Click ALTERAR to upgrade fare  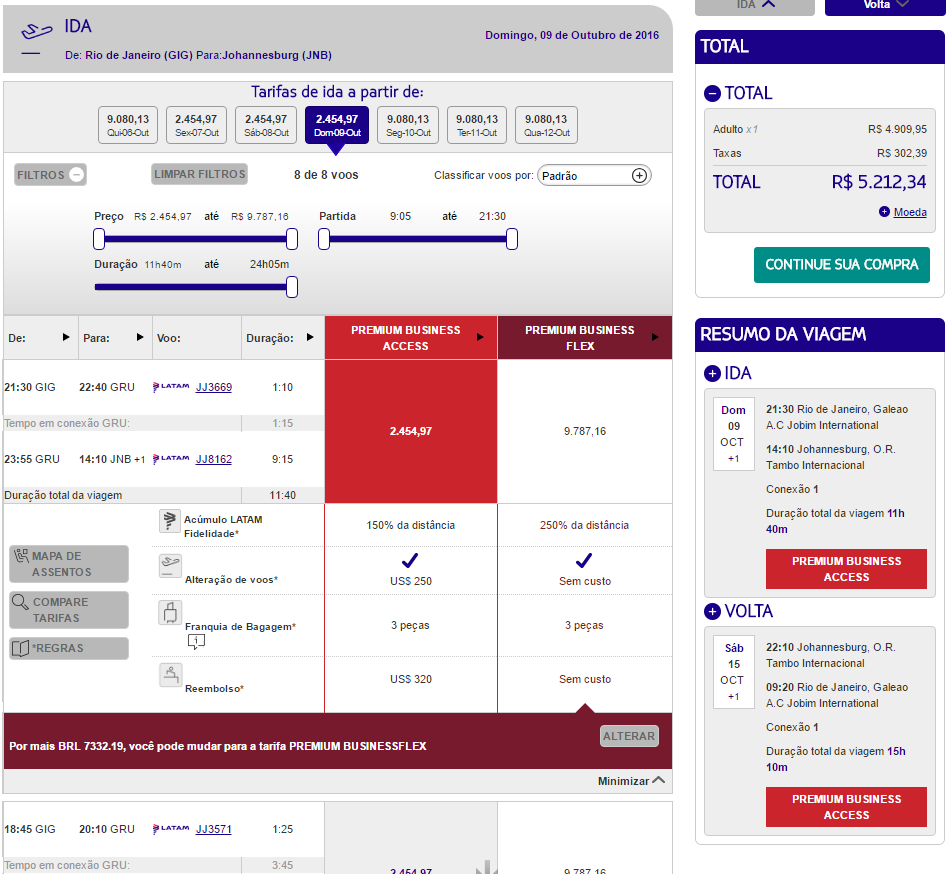629,736
